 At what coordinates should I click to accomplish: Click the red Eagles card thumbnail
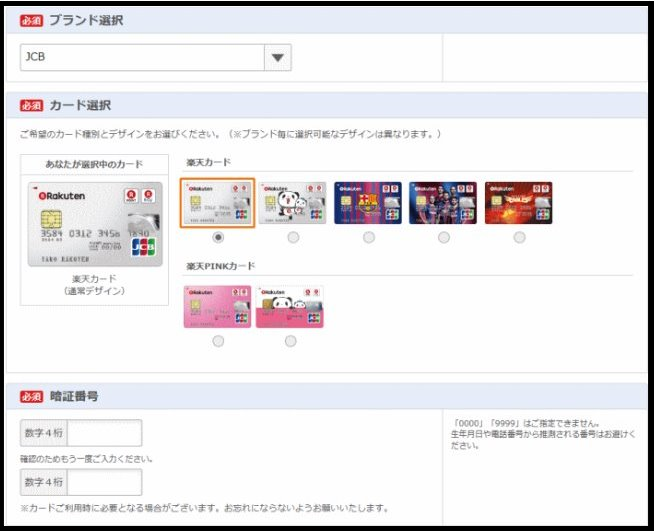(x=518, y=203)
